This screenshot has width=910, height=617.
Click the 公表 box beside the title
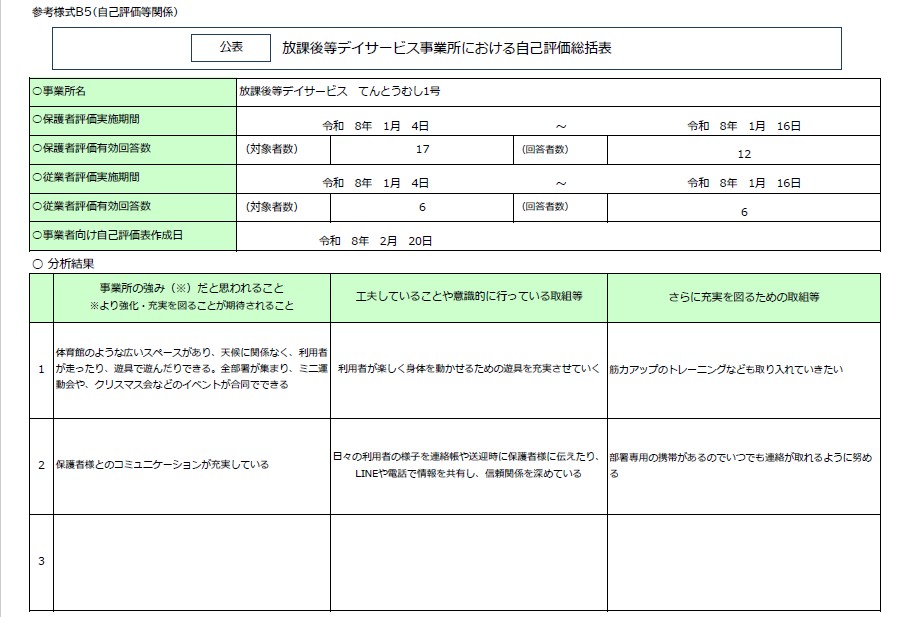tap(230, 47)
